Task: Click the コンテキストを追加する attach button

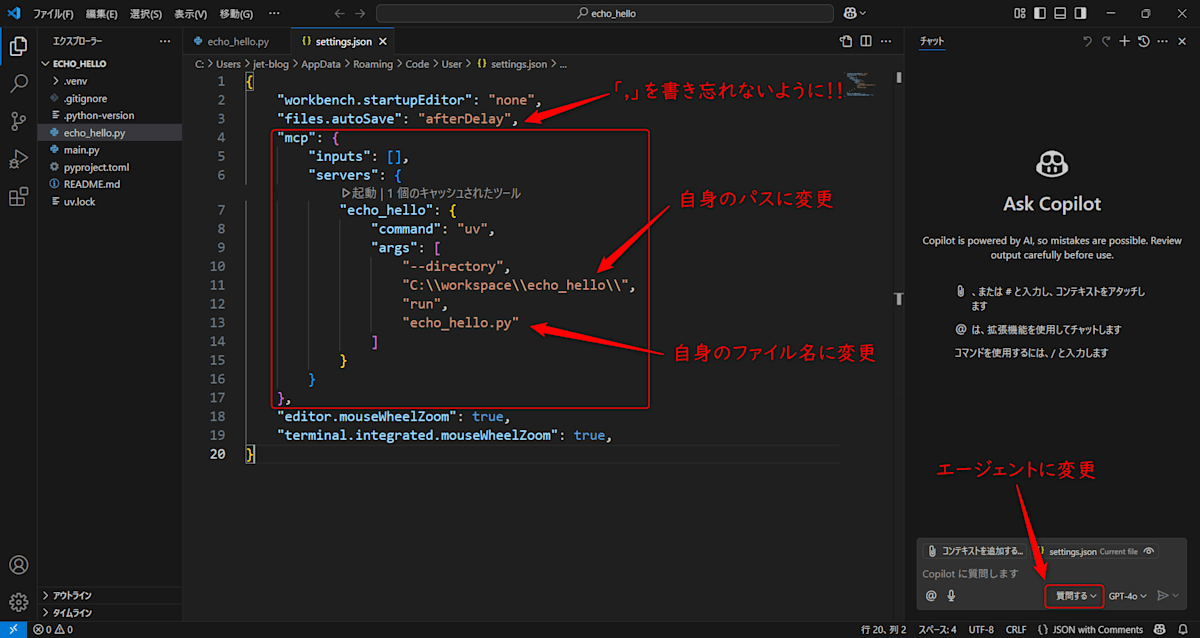Action: click(975, 551)
